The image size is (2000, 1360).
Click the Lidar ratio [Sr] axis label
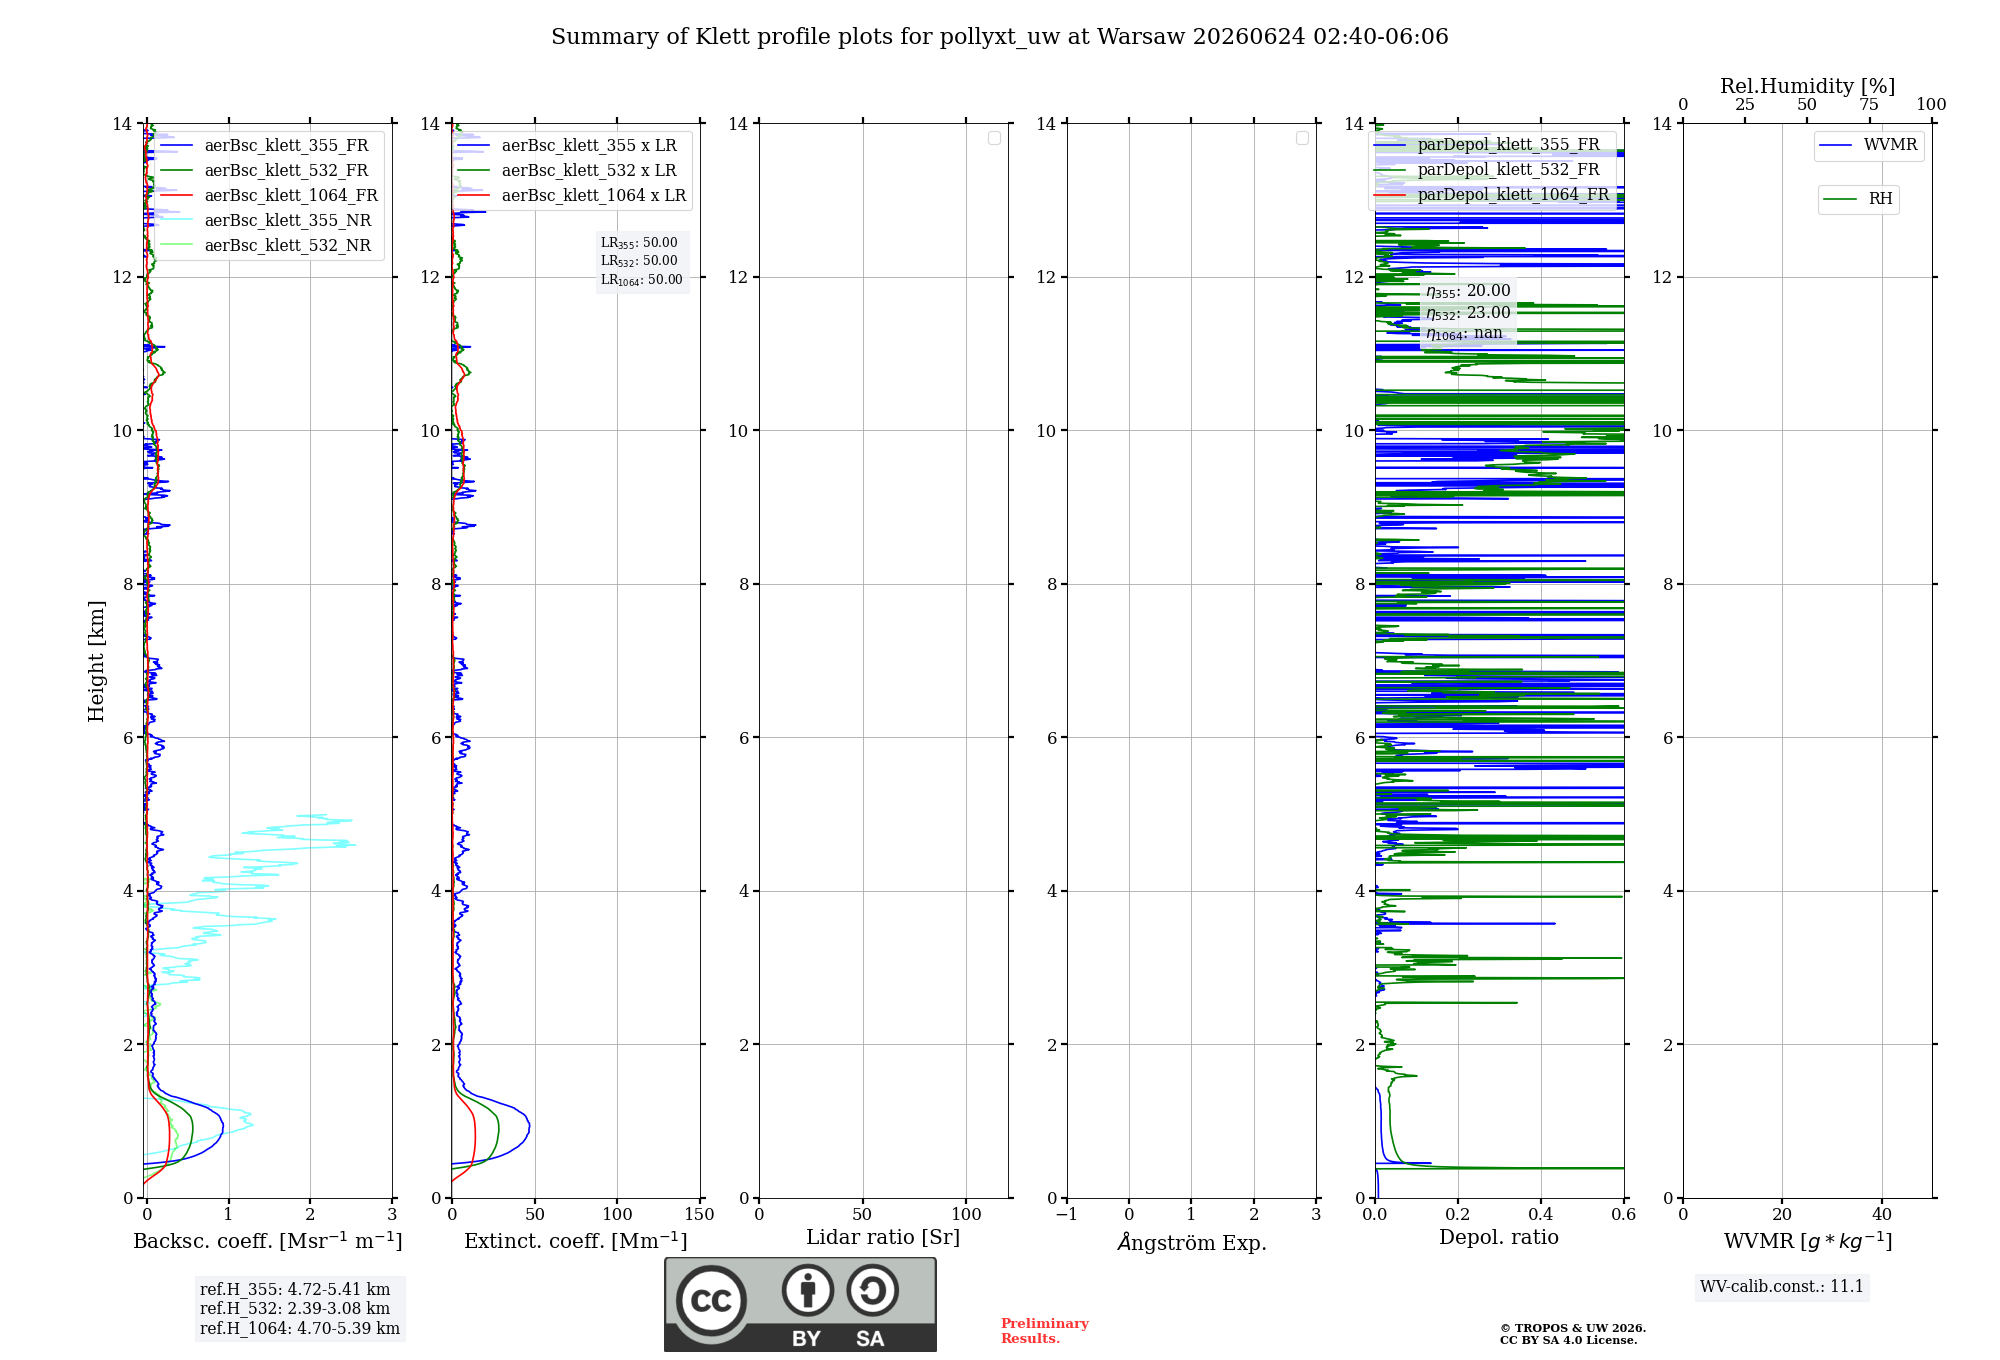pyautogui.click(x=883, y=1238)
